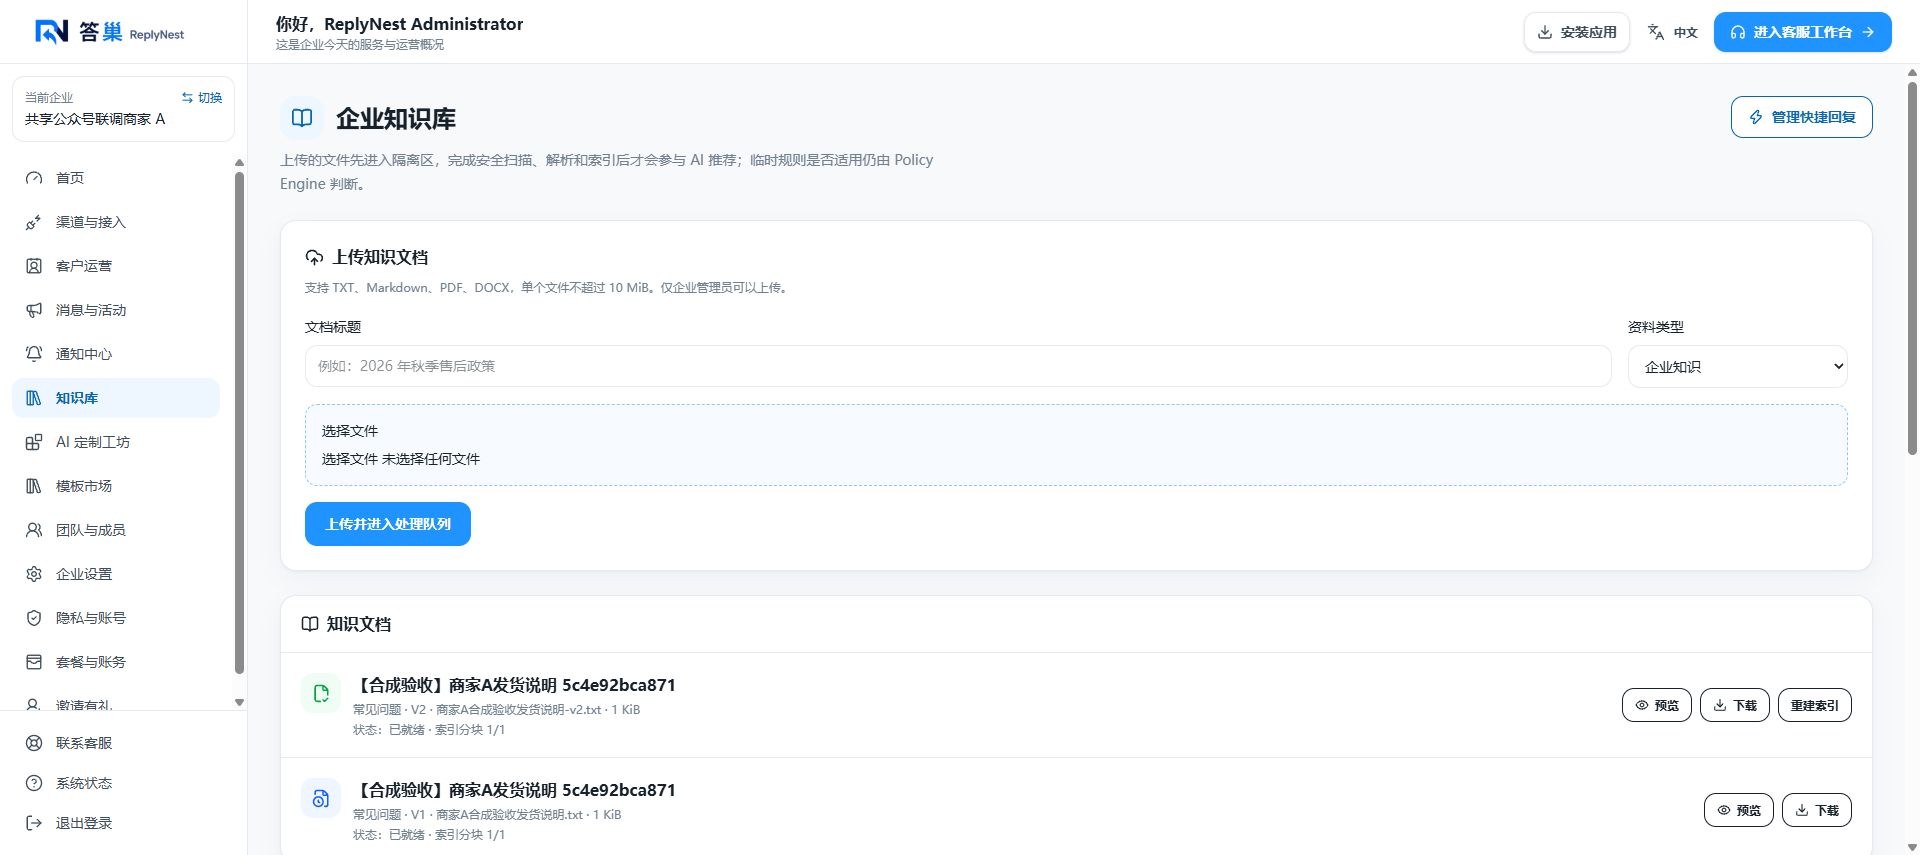1920x855 pixels.
Task: Open 知识库 in the sidebar menu
Action: tap(116, 398)
